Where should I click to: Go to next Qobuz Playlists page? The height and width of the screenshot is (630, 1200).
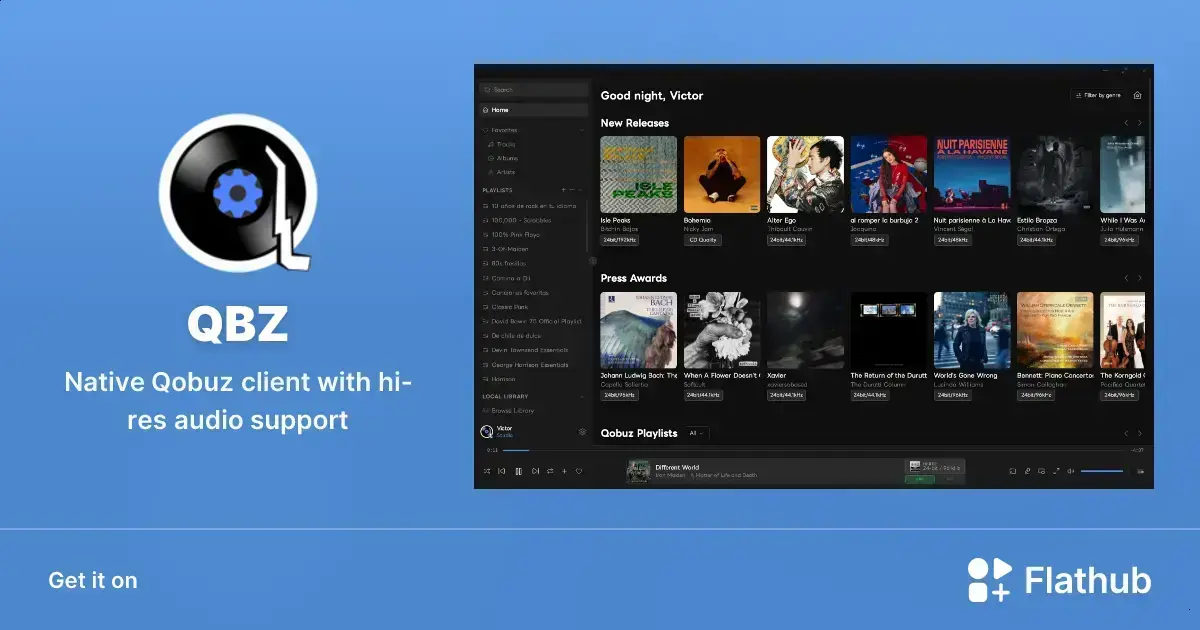pyautogui.click(x=1139, y=433)
